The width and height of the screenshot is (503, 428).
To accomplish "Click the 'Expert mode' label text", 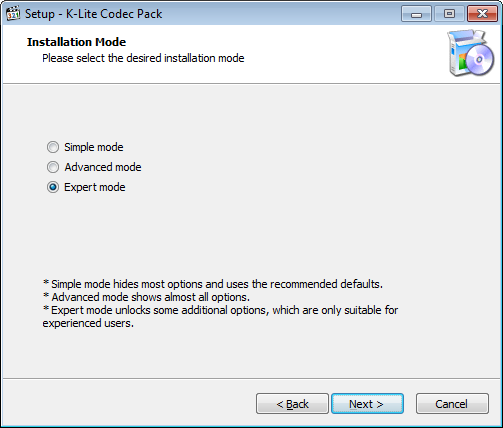I will (x=95, y=187).
